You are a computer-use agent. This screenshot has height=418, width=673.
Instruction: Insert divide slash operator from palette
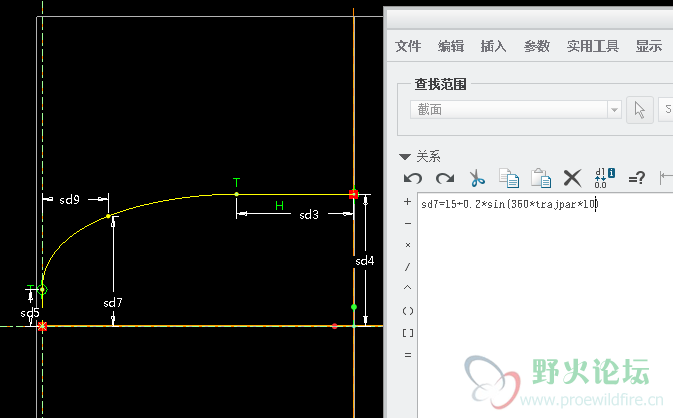point(408,267)
